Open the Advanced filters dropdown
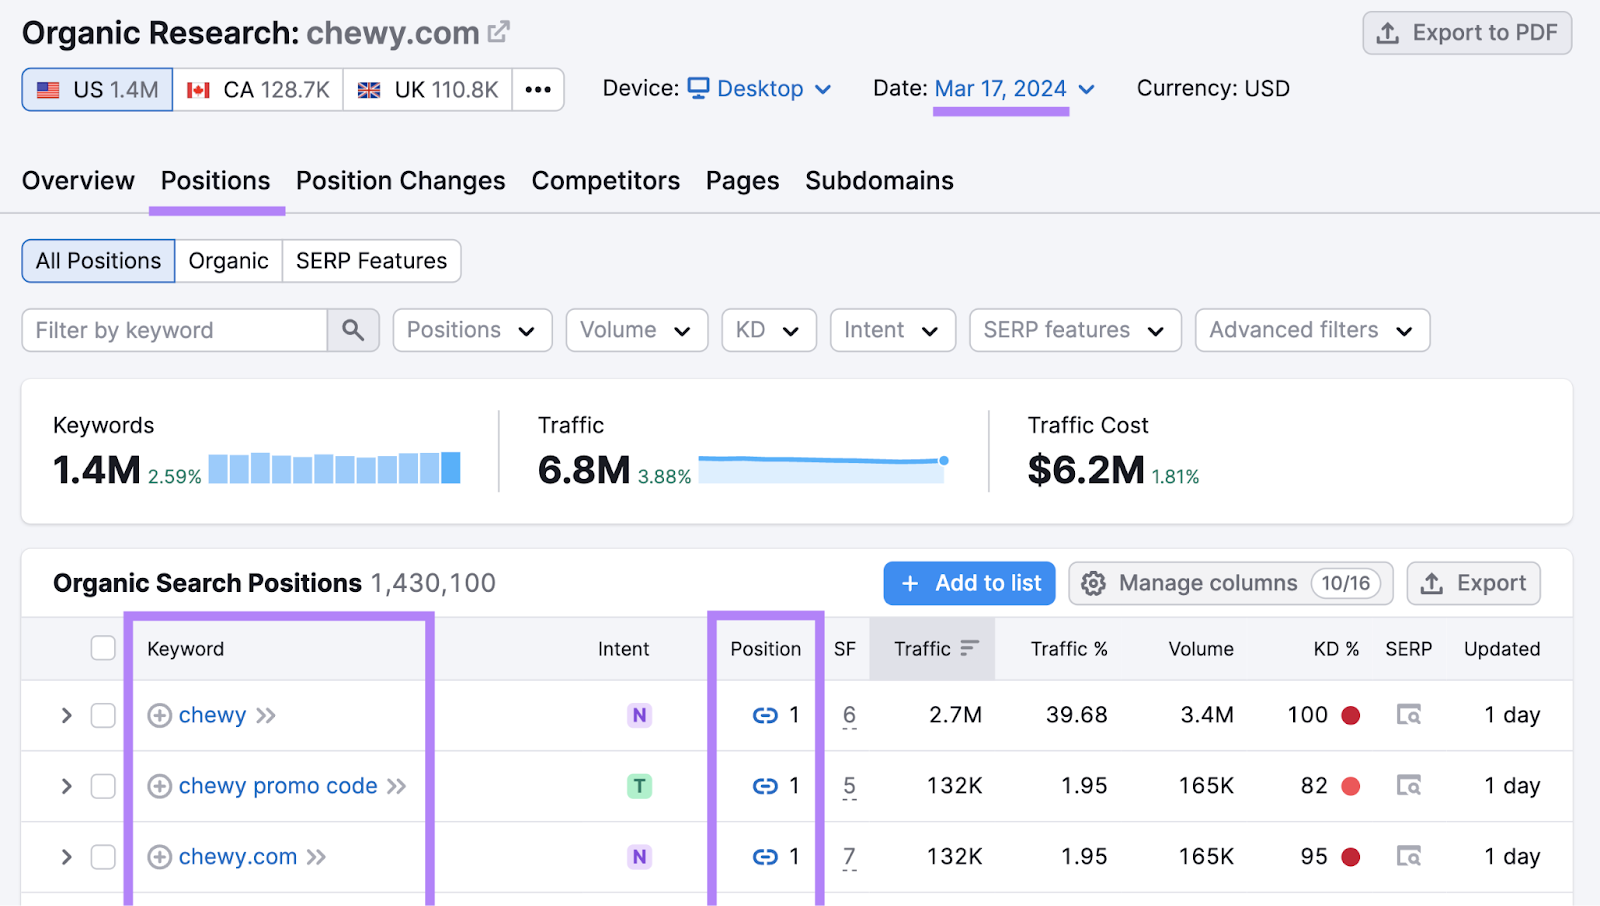The width and height of the screenshot is (1600, 906). pos(1311,330)
